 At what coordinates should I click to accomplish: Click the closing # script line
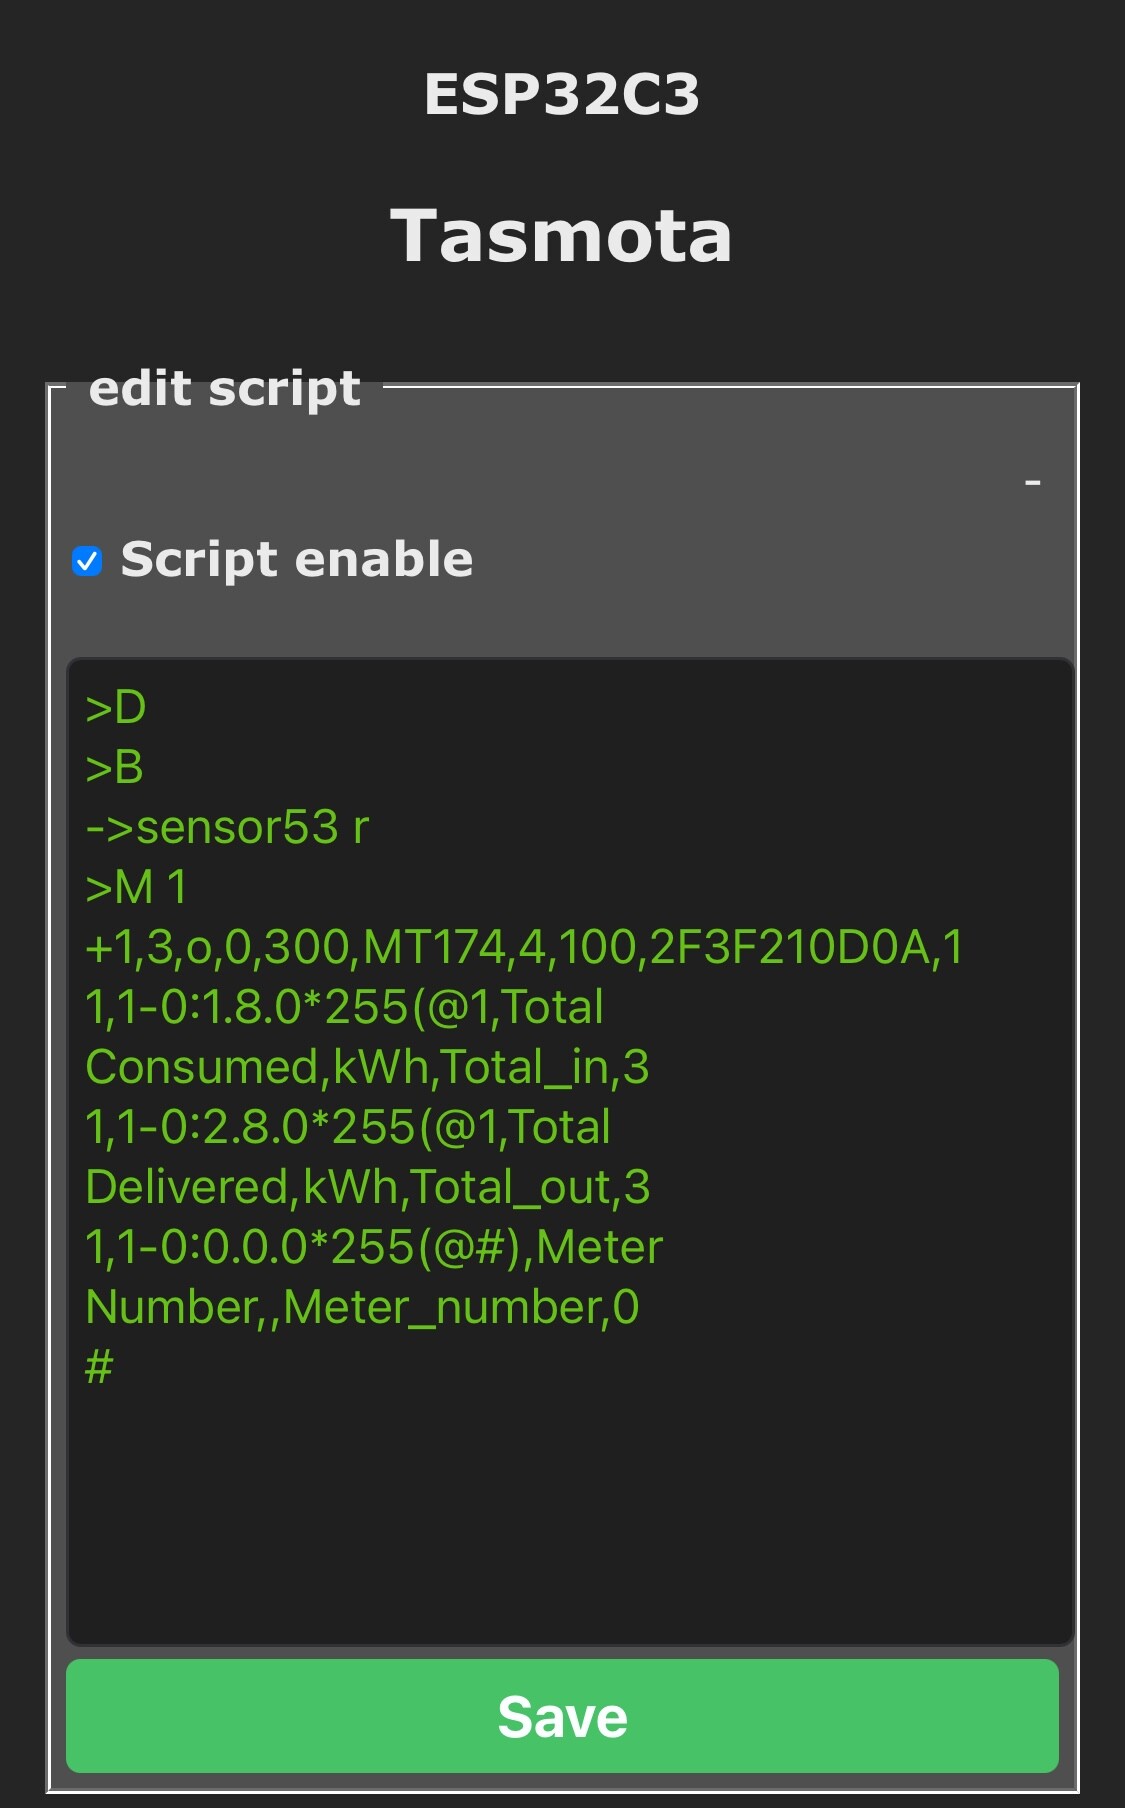click(99, 1367)
